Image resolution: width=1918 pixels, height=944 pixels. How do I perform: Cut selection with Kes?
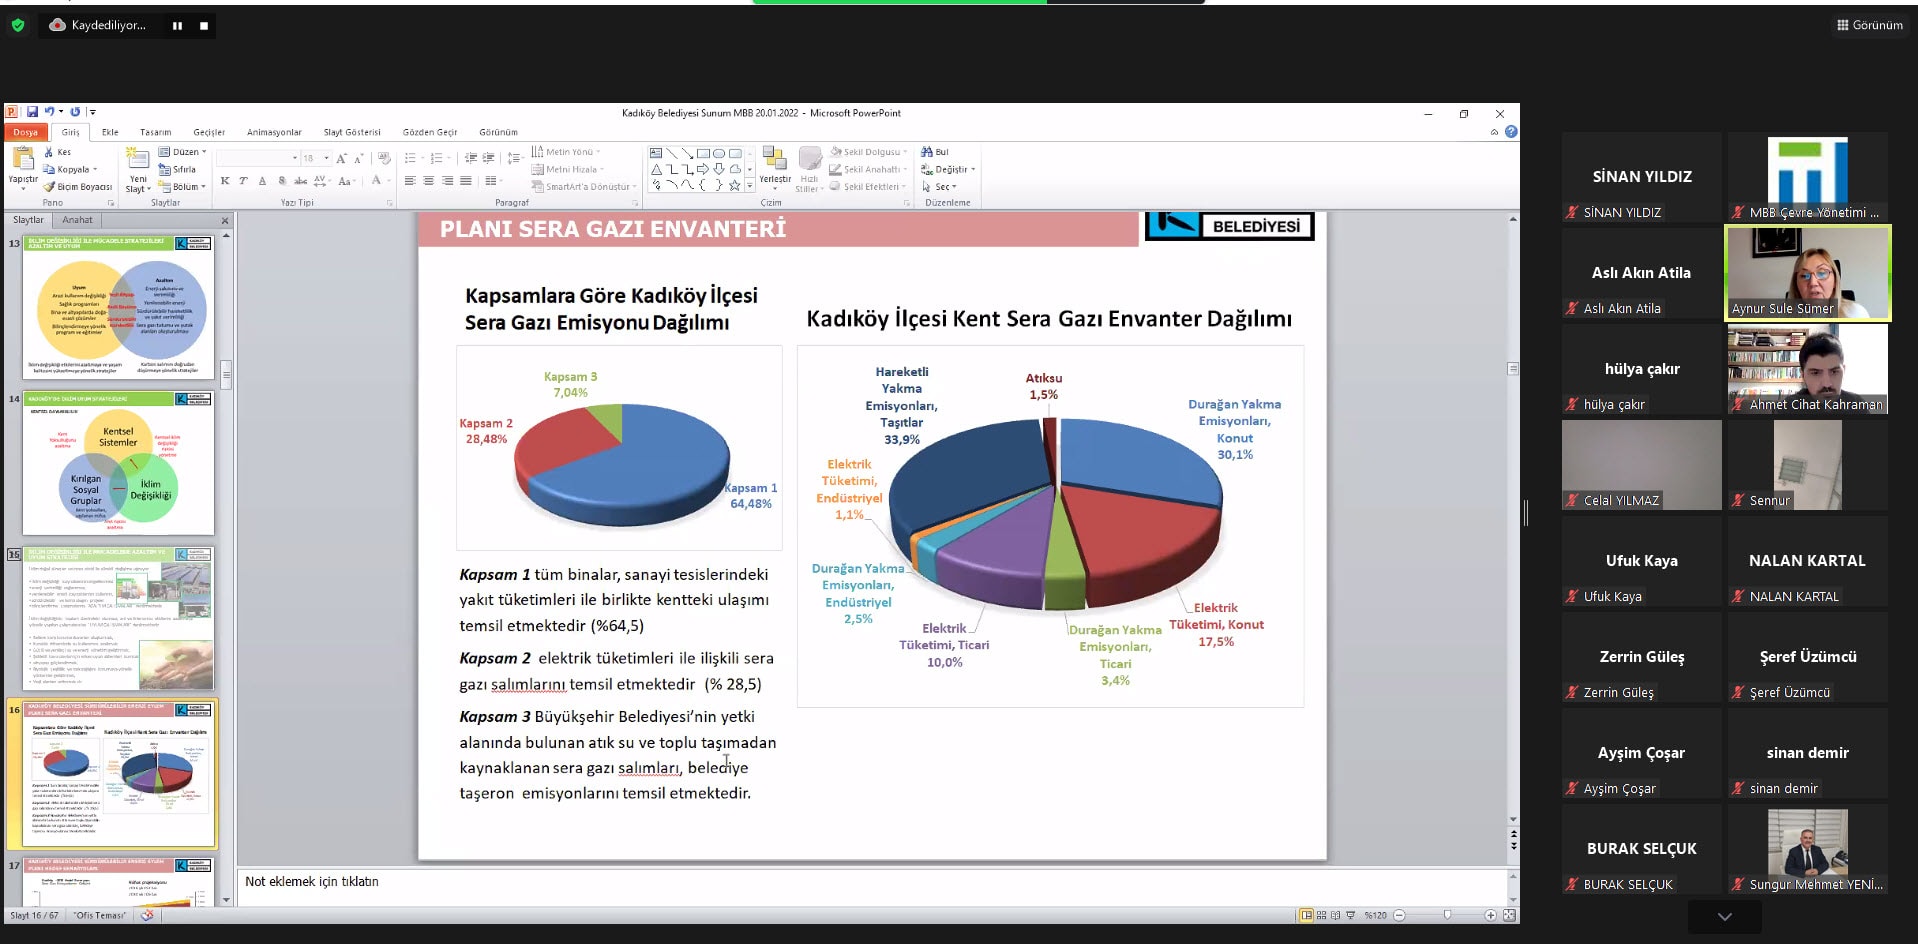(x=57, y=152)
